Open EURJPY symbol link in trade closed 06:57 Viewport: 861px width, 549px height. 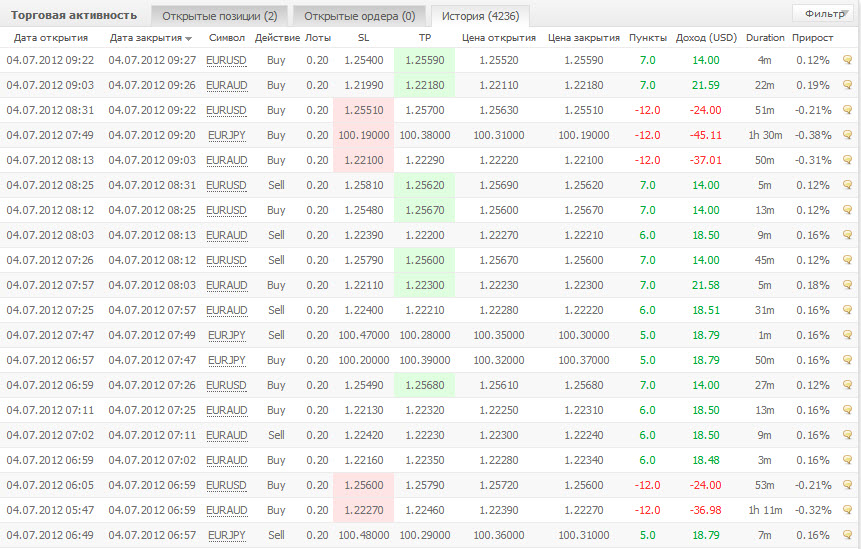tap(227, 535)
